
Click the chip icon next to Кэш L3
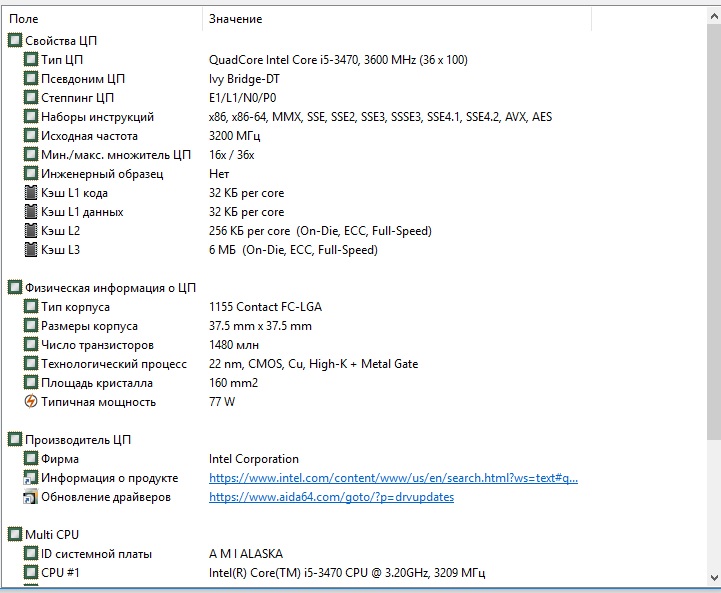(31, 250)
